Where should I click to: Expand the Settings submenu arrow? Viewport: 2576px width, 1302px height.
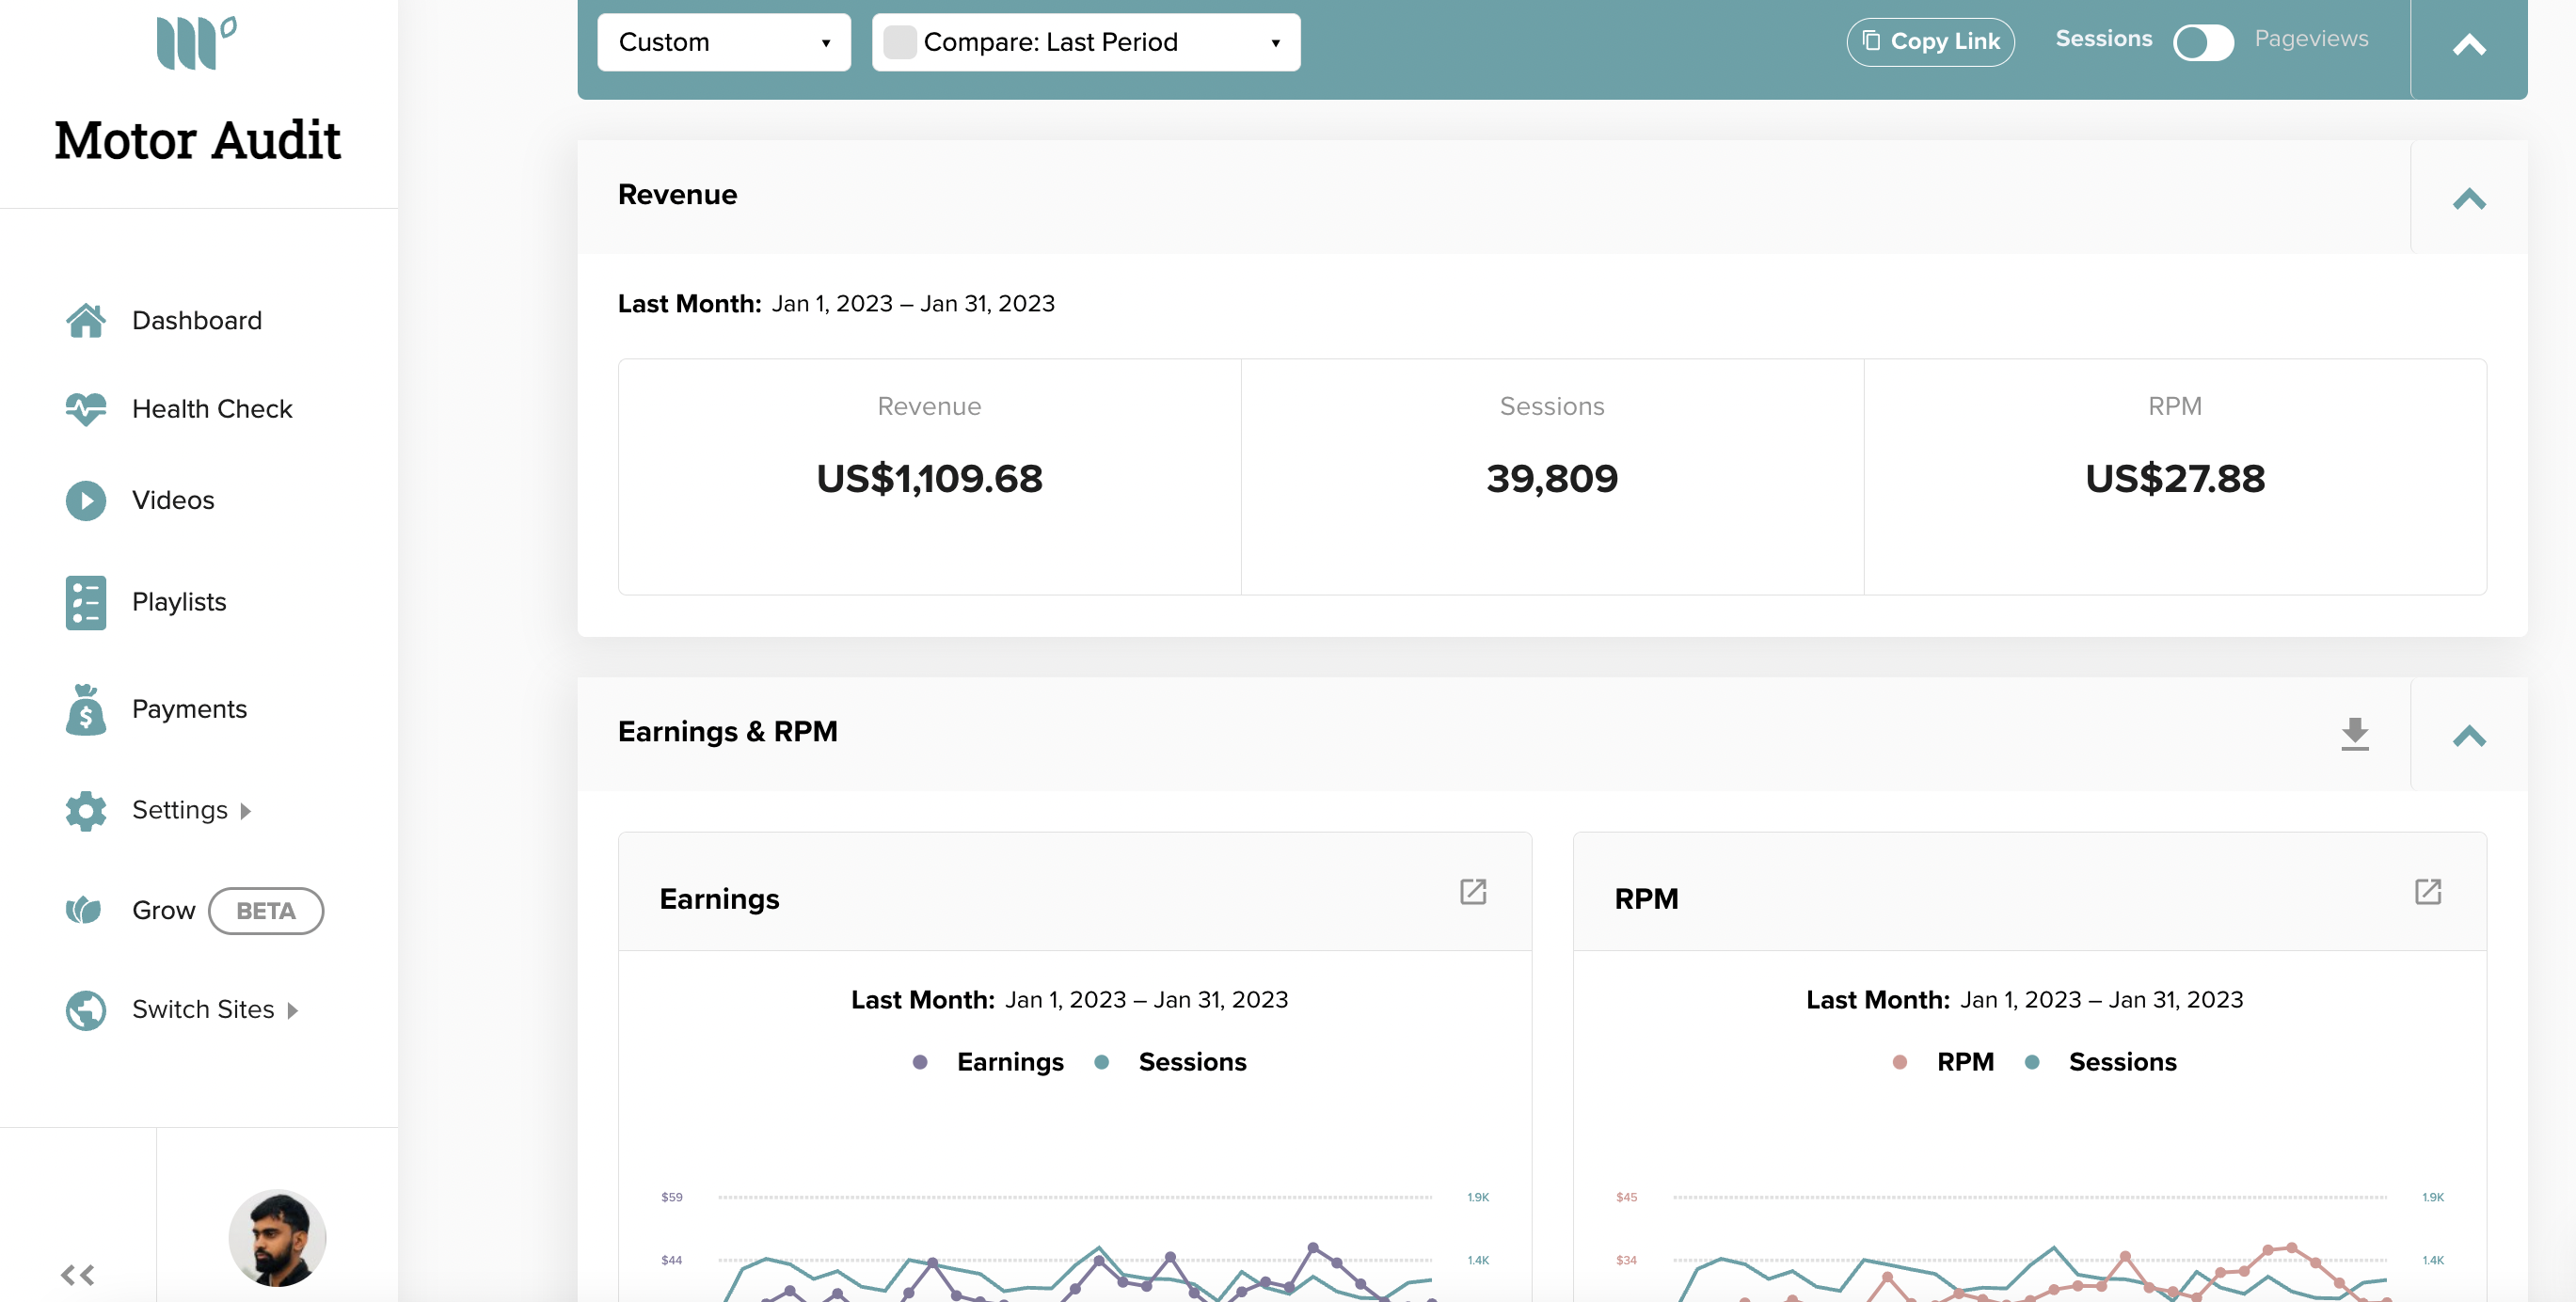(x=245, y=811)
